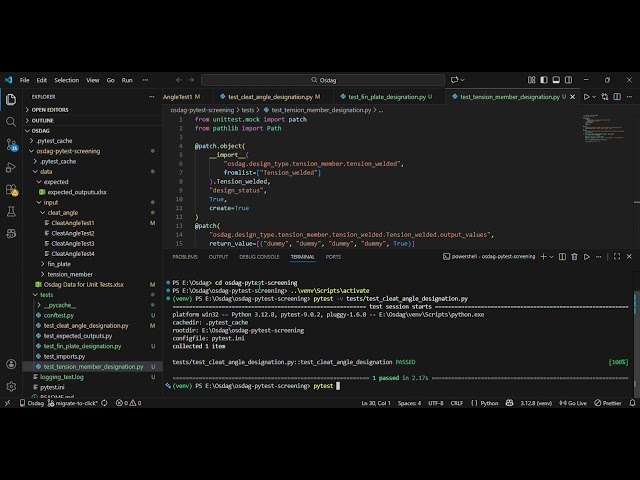Add a new terminal with plus icon

coord(543,256)
